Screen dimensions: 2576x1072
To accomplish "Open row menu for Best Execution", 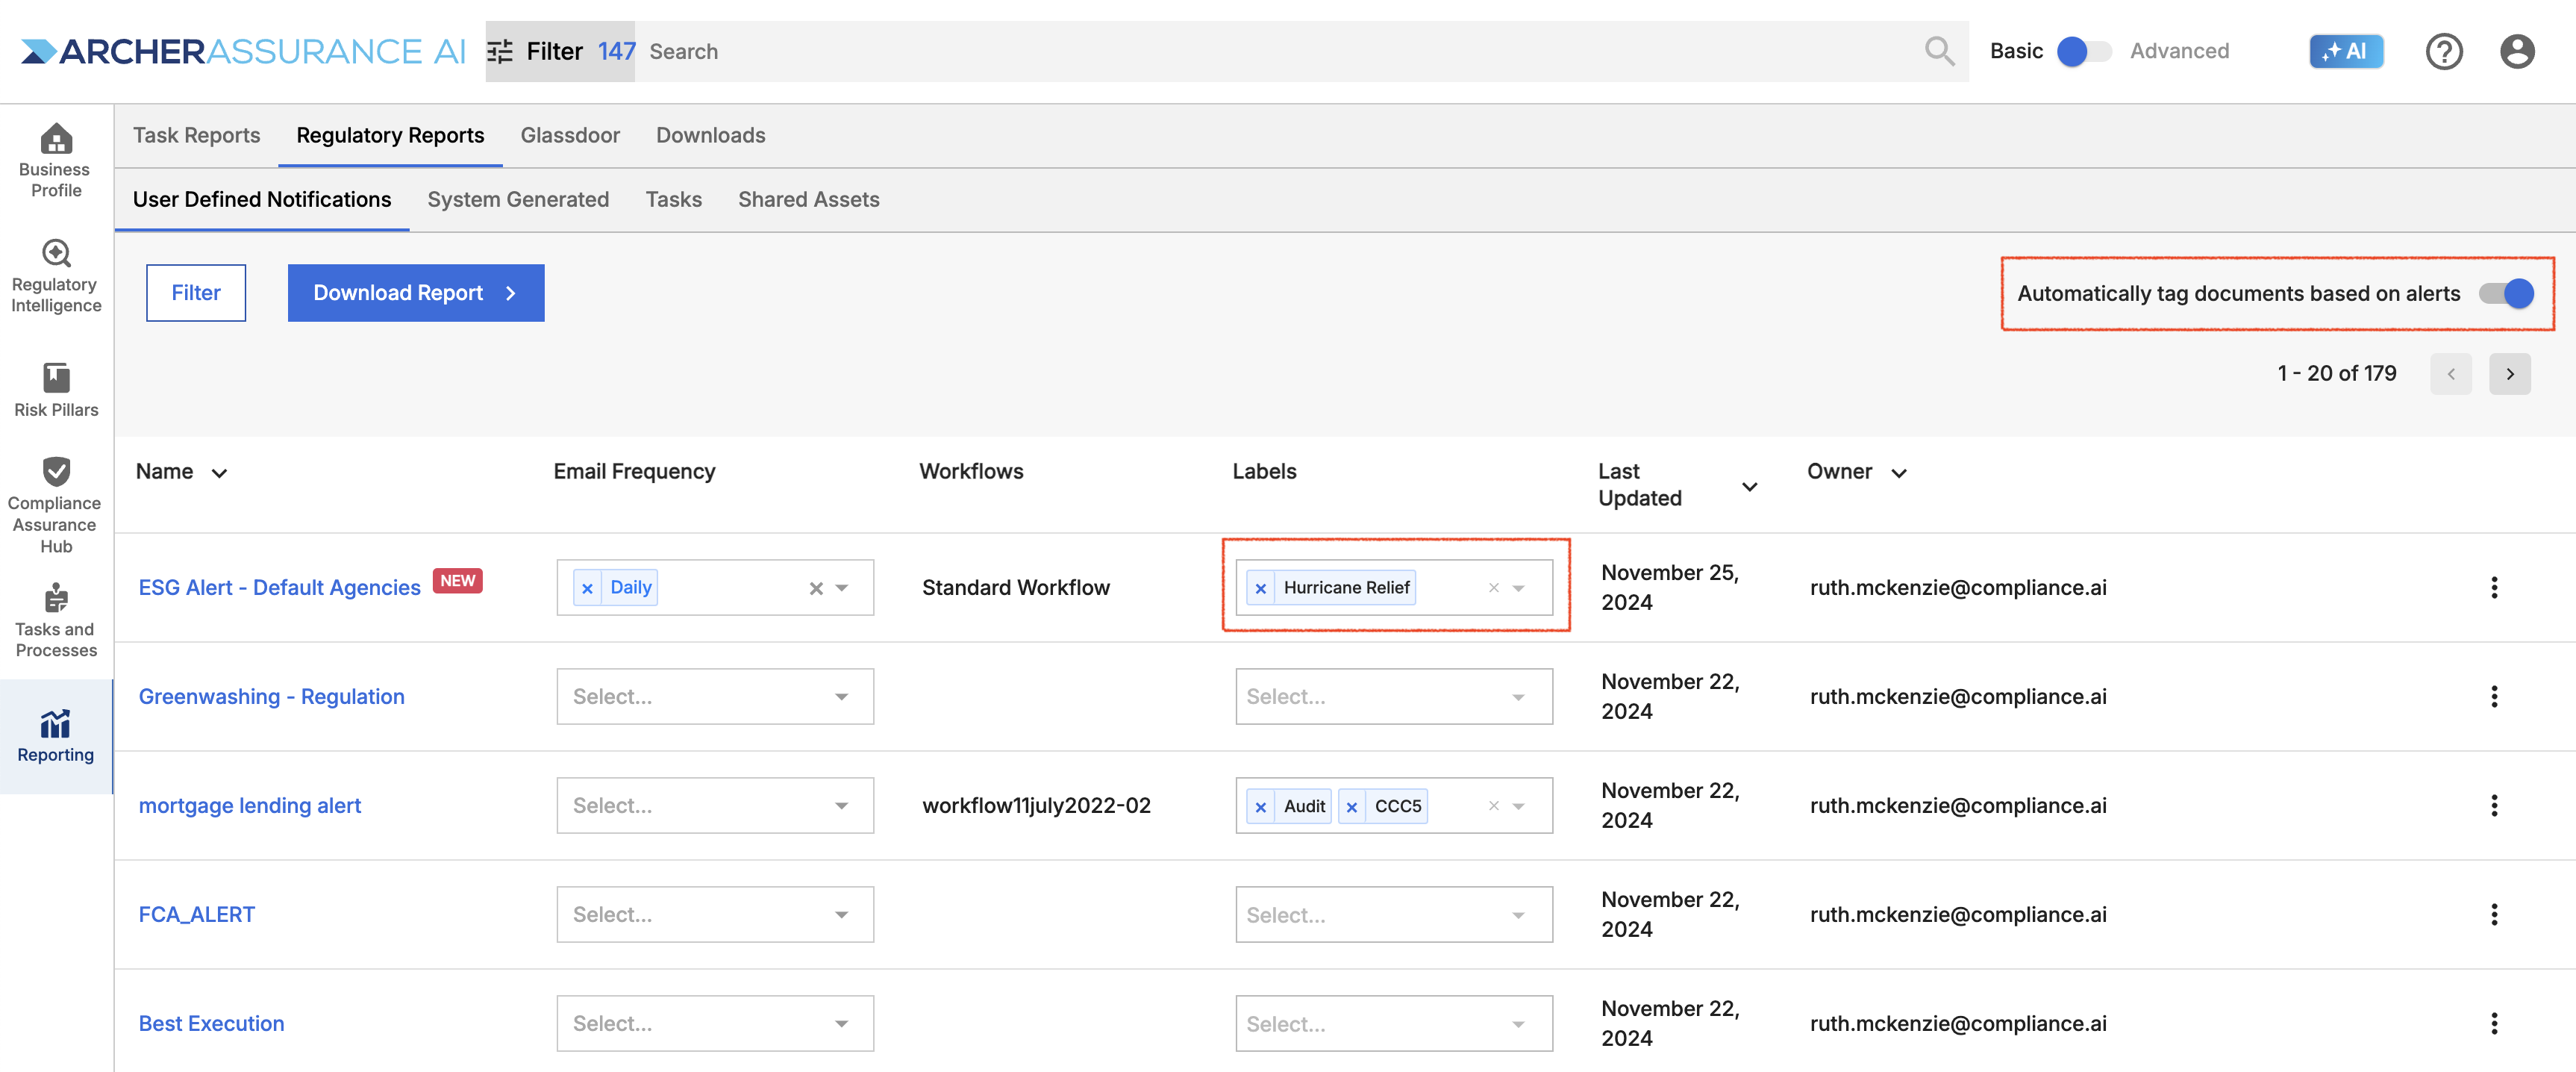I will pos(2494,1024).
